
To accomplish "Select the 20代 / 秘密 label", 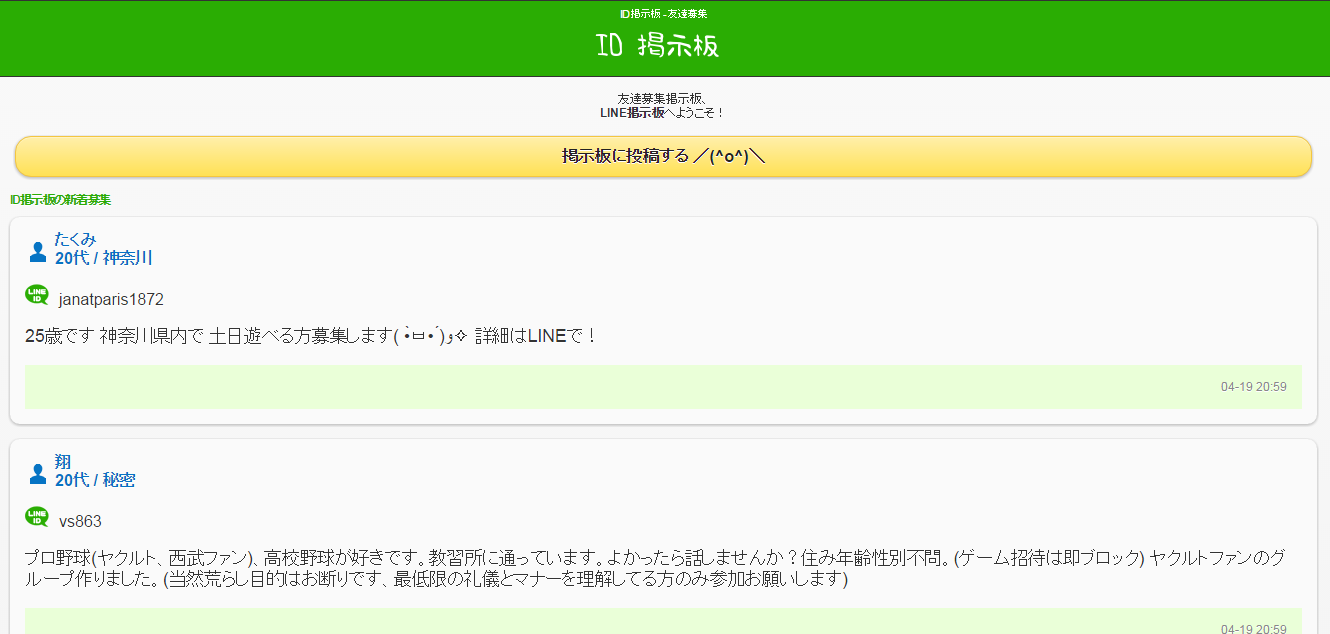I will point(95,480).
